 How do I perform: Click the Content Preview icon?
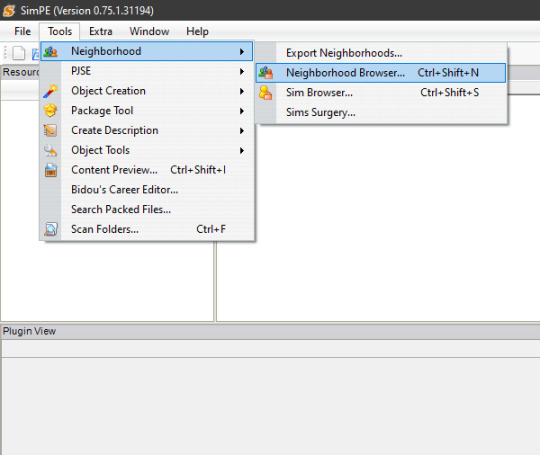[x=51, y=170]
